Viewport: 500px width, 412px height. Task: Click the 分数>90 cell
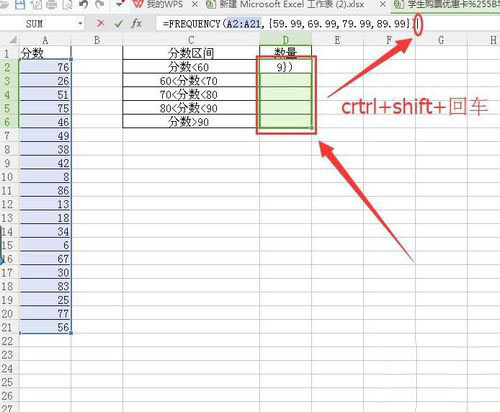pos(191,122)
